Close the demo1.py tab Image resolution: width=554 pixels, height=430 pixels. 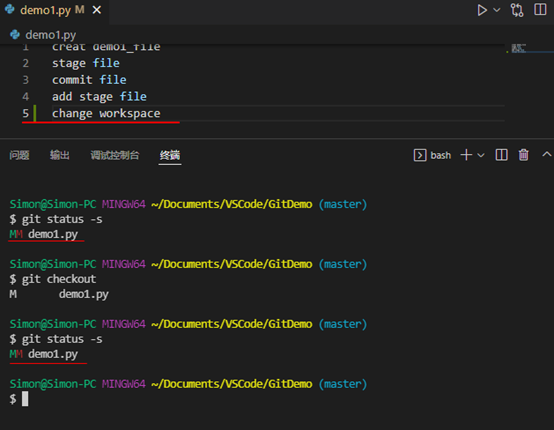pyautogui.click(x=96, y=10)
